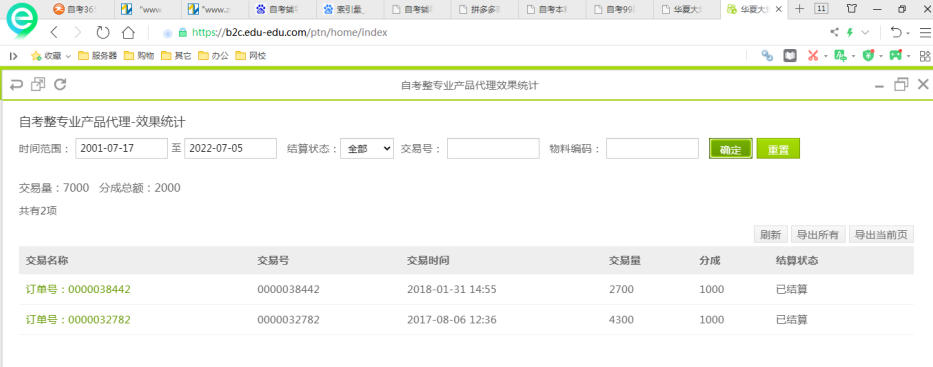The height and width of the screenshot is (367, 933).
Task: Click the green lightning speed mode icon
Action: [x=850, y=33]
